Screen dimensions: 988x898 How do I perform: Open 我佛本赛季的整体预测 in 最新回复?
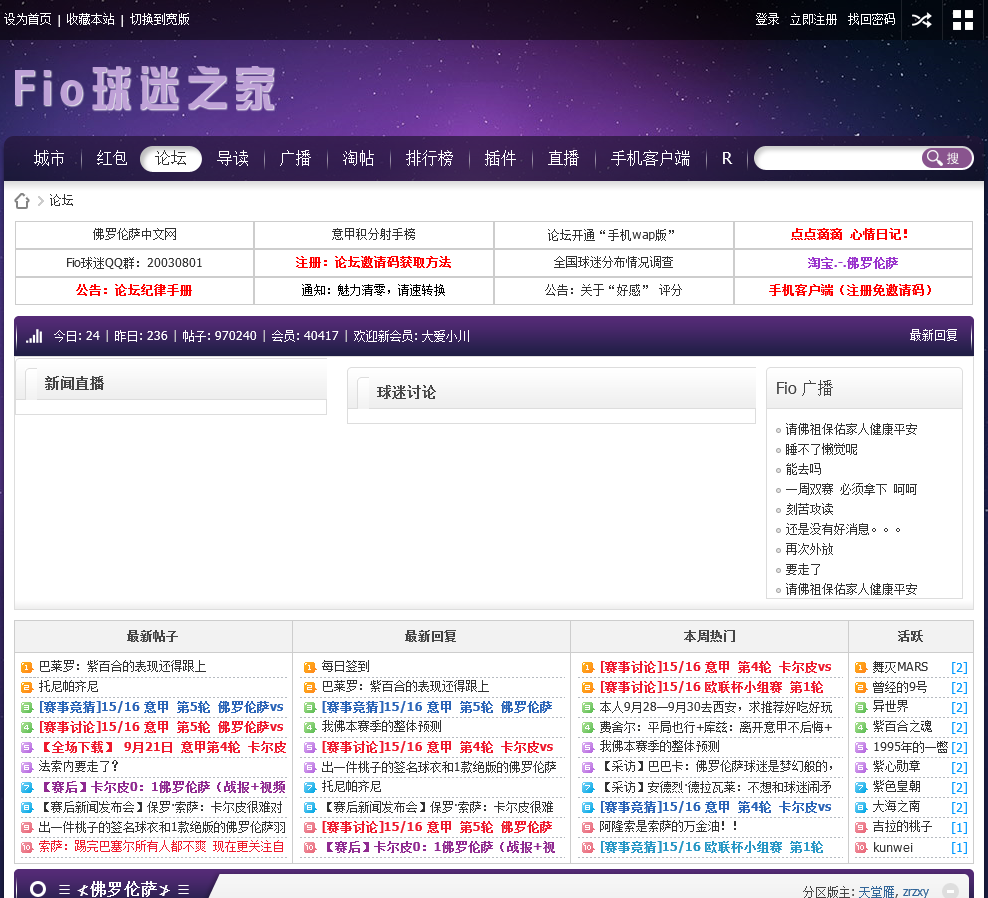click(x=381, y=726)
